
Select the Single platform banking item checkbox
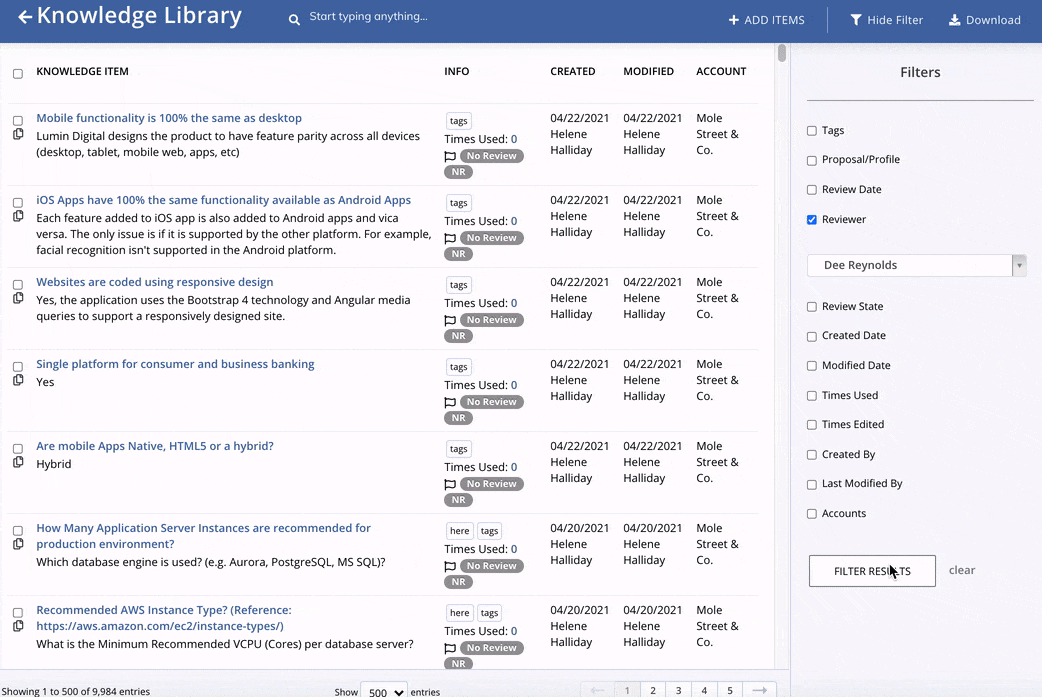click(x=18, y=367)
